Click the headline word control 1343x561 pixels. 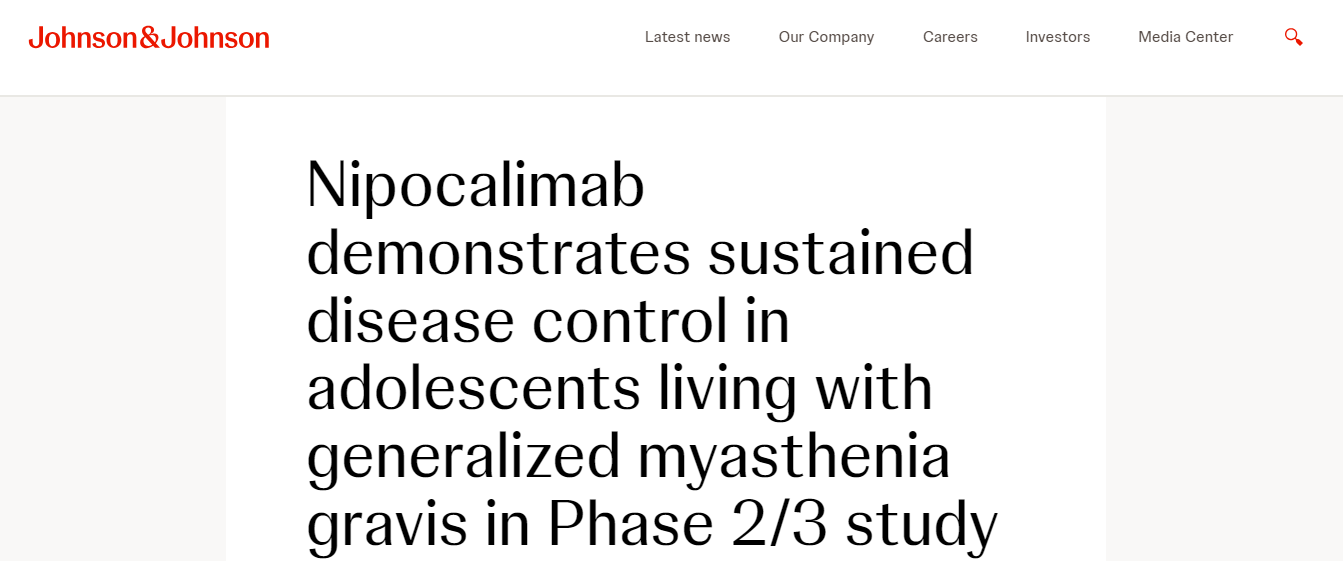(x=629, y=321)
